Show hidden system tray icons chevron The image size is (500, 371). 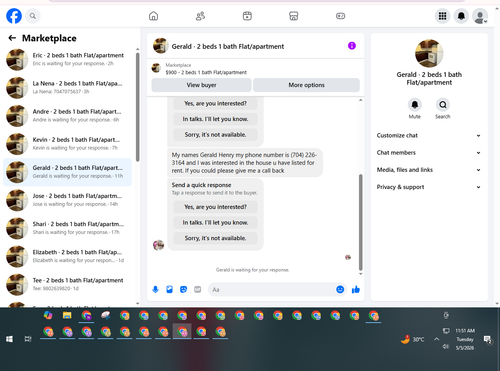[436, 339]
